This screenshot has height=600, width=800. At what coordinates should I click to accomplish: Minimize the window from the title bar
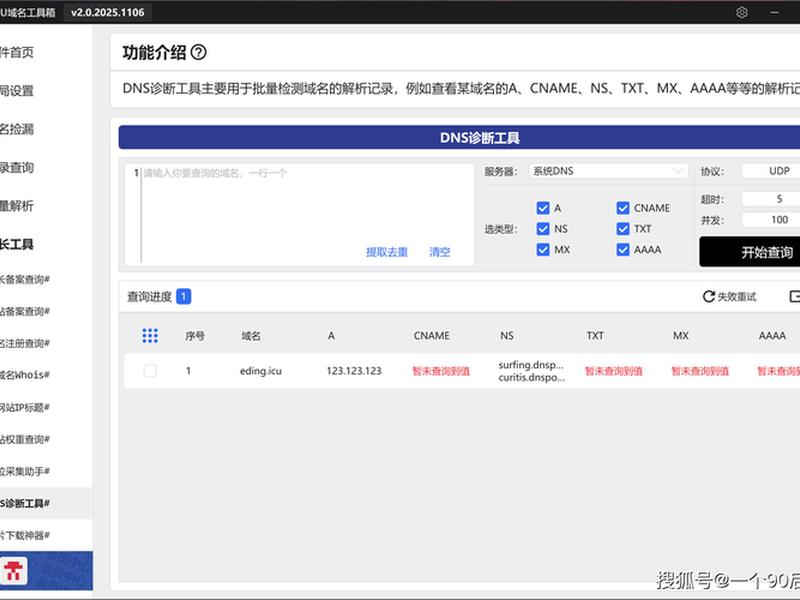(774, 12)
